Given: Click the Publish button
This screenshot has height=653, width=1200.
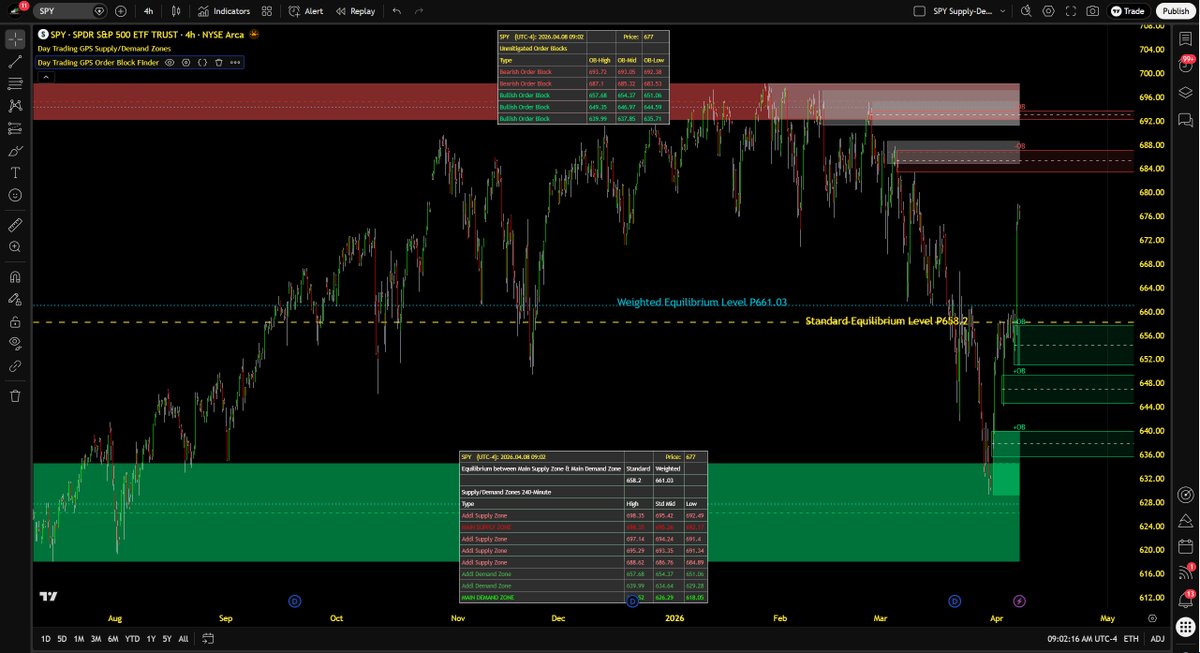Looking at the screenshot, I should coord(1175,11).
